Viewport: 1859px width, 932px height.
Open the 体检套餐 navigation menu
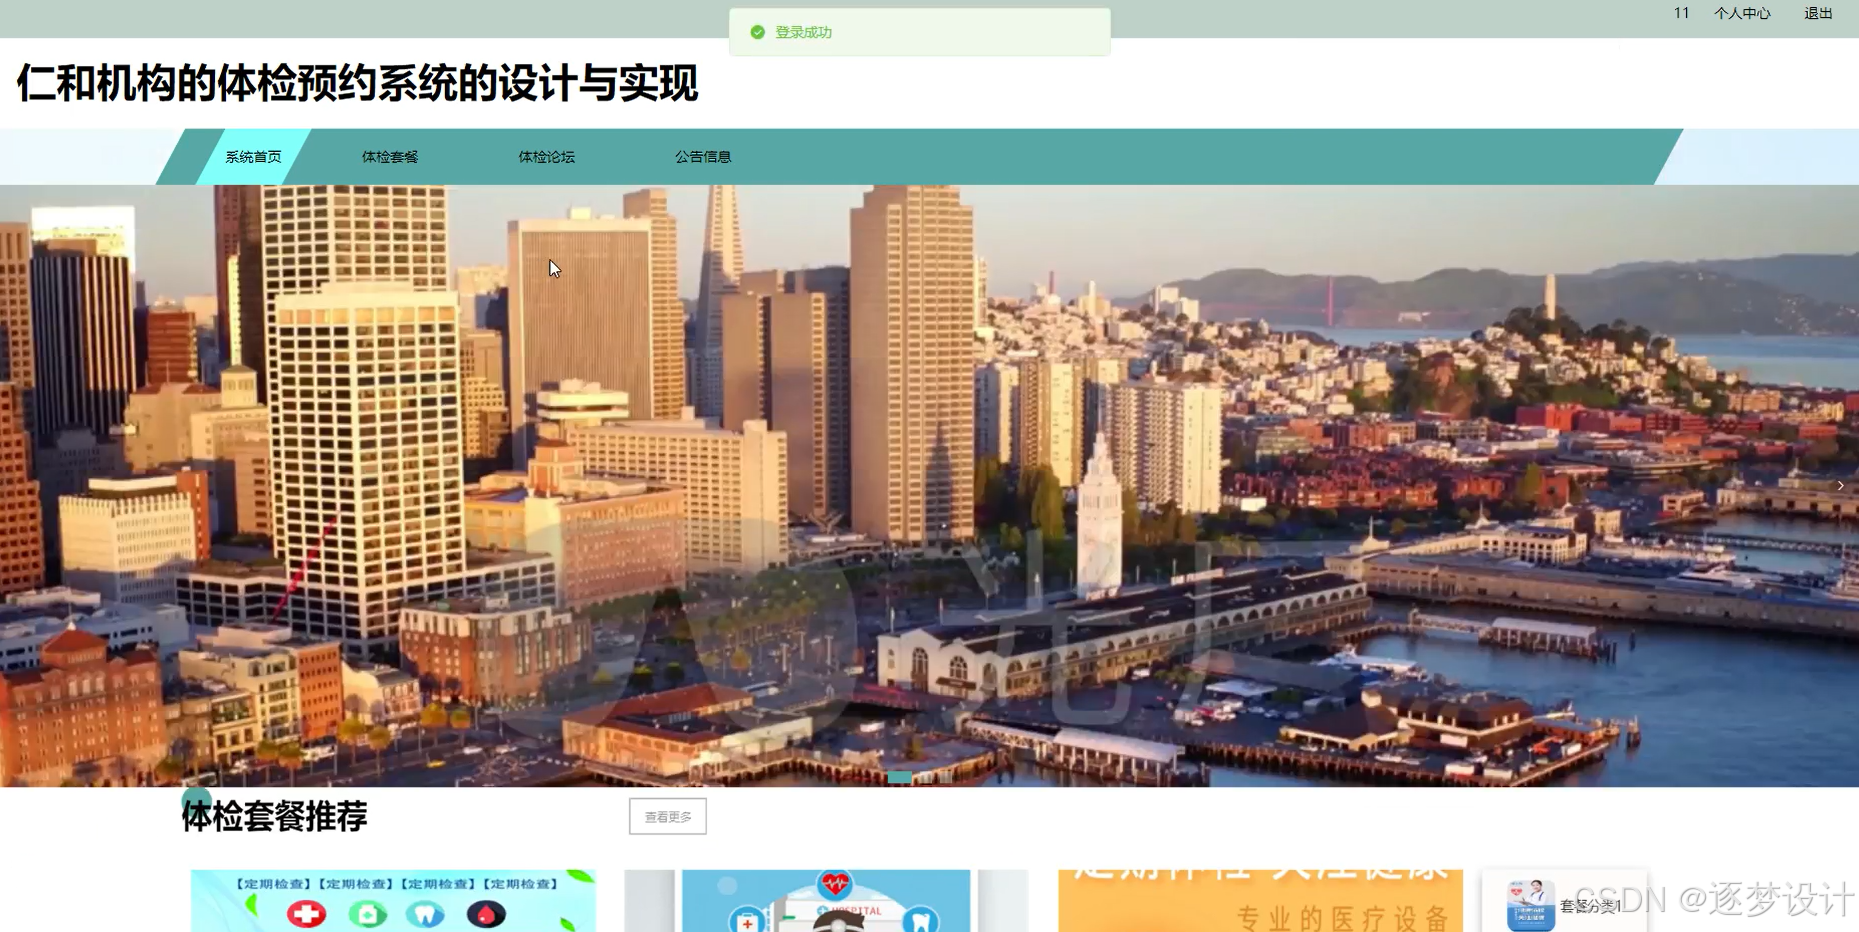[x=389, y=156]
